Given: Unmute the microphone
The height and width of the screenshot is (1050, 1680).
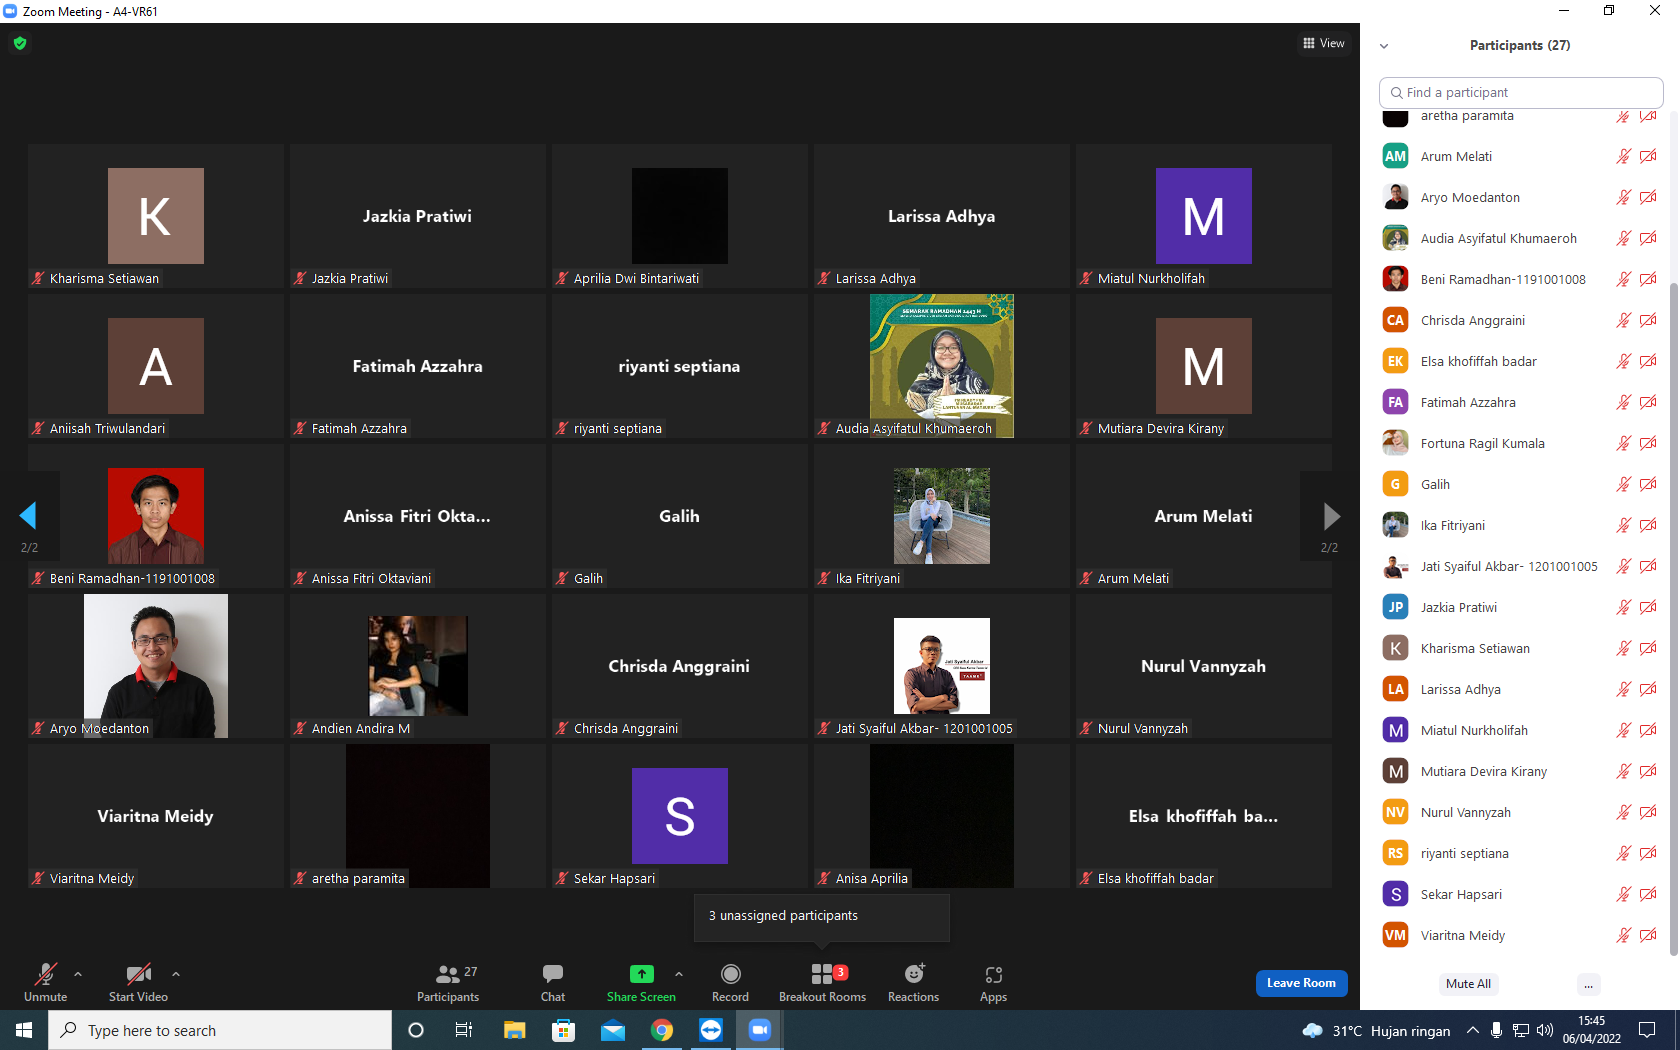Looking at the screenshot, I should 45,982.
